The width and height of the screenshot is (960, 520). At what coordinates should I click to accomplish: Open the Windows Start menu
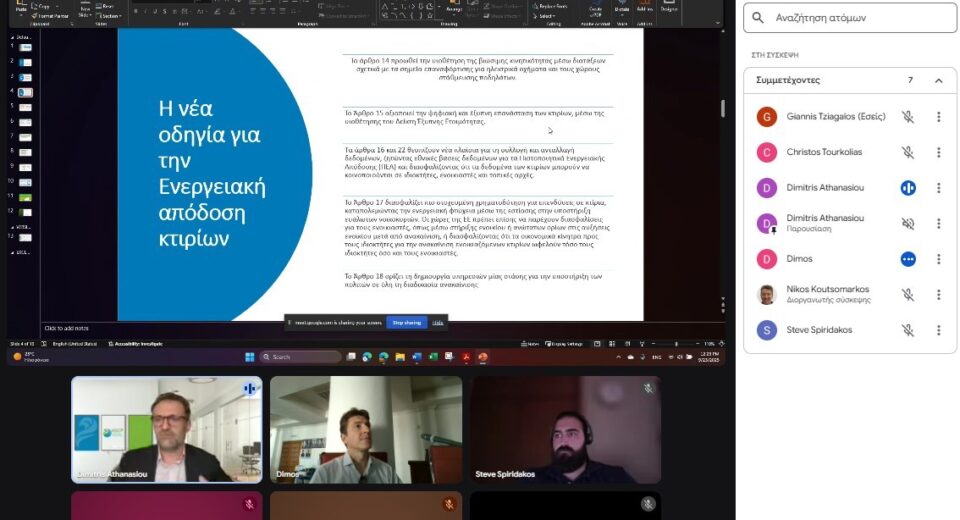pyautogui.click(x=249, y=357)
